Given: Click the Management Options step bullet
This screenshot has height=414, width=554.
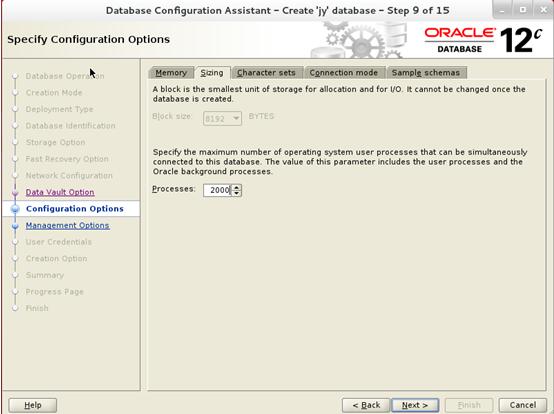Looking at the screenshot, I should (15, 226).
